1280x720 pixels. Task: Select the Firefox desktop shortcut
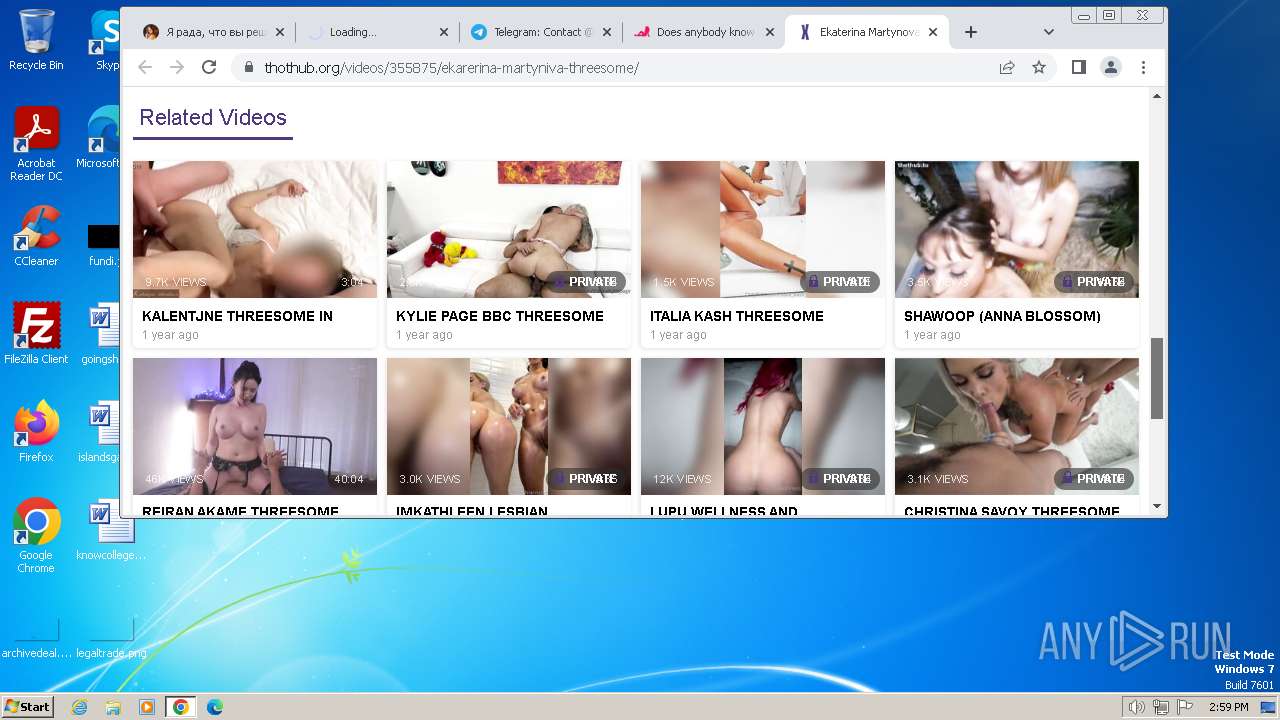[x=36, y=432]
